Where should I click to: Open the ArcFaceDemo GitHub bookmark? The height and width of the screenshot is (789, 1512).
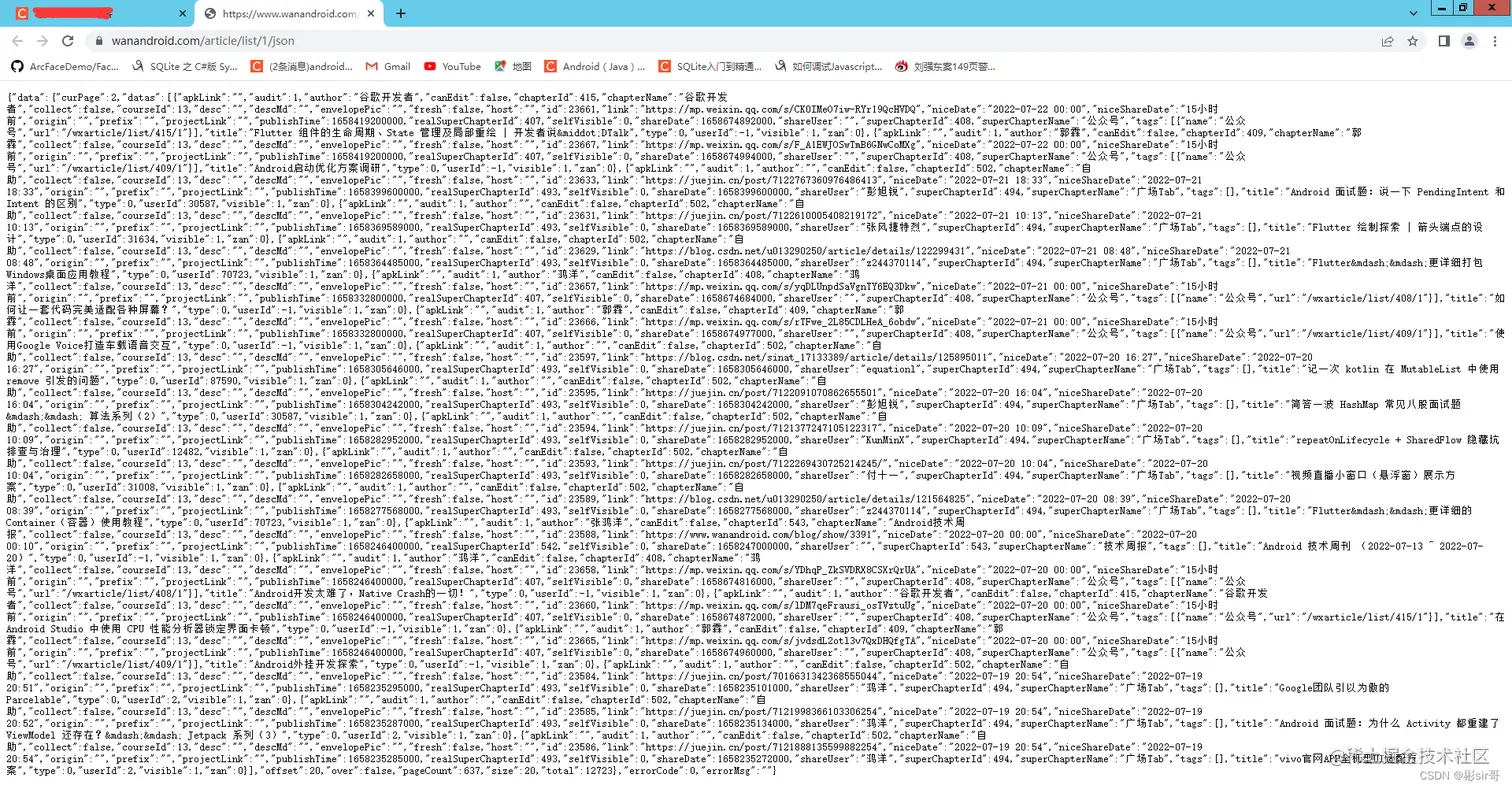[65, 66]
